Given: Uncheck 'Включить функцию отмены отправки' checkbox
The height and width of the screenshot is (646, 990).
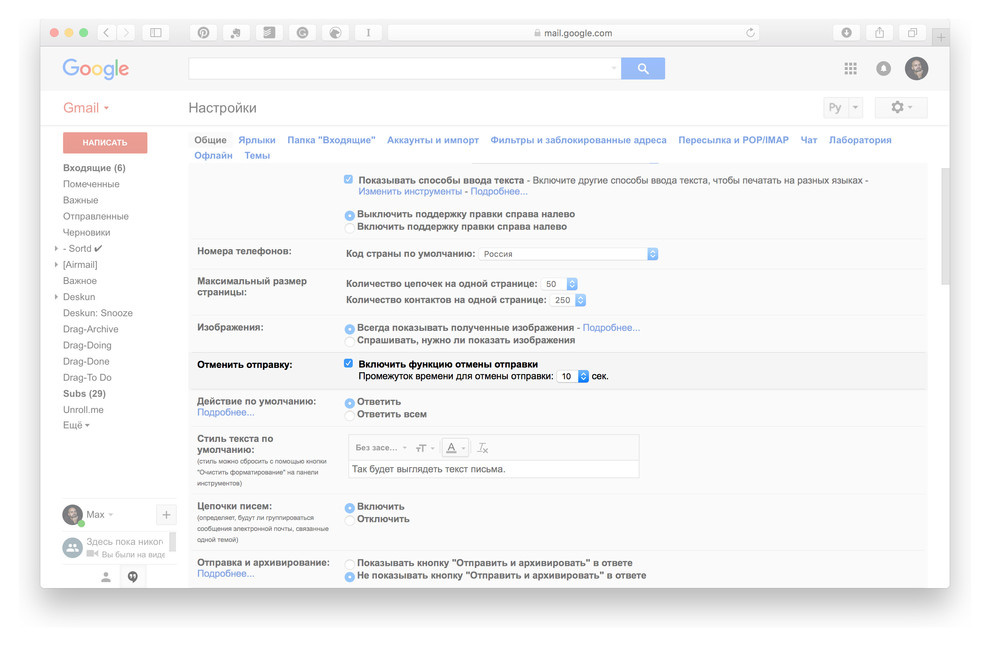Looking at the screenshot, I should pyautogui.click(x=348, y=364).
